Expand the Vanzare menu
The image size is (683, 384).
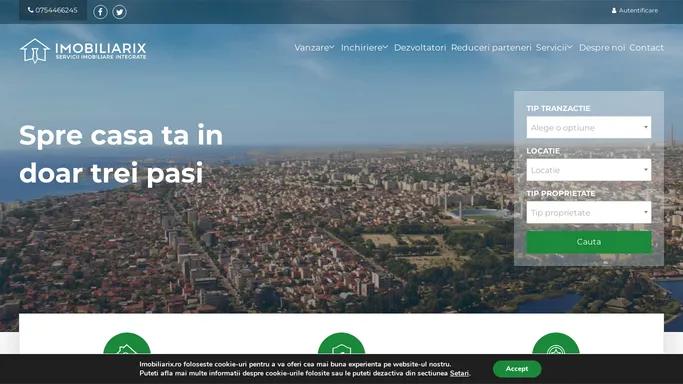pos(314,47)
